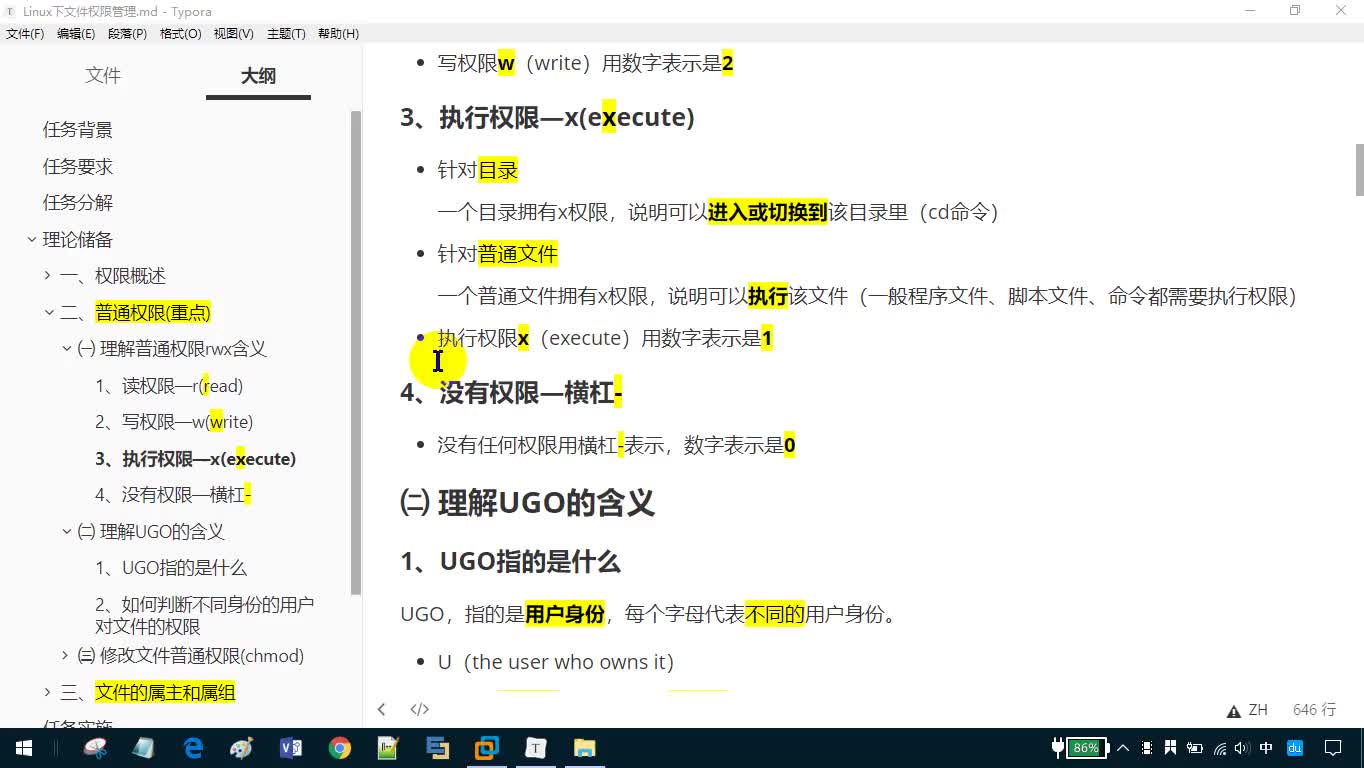Open the 帮助(H) menu
Screen dimensions: 1364x768
click(338, 33)
